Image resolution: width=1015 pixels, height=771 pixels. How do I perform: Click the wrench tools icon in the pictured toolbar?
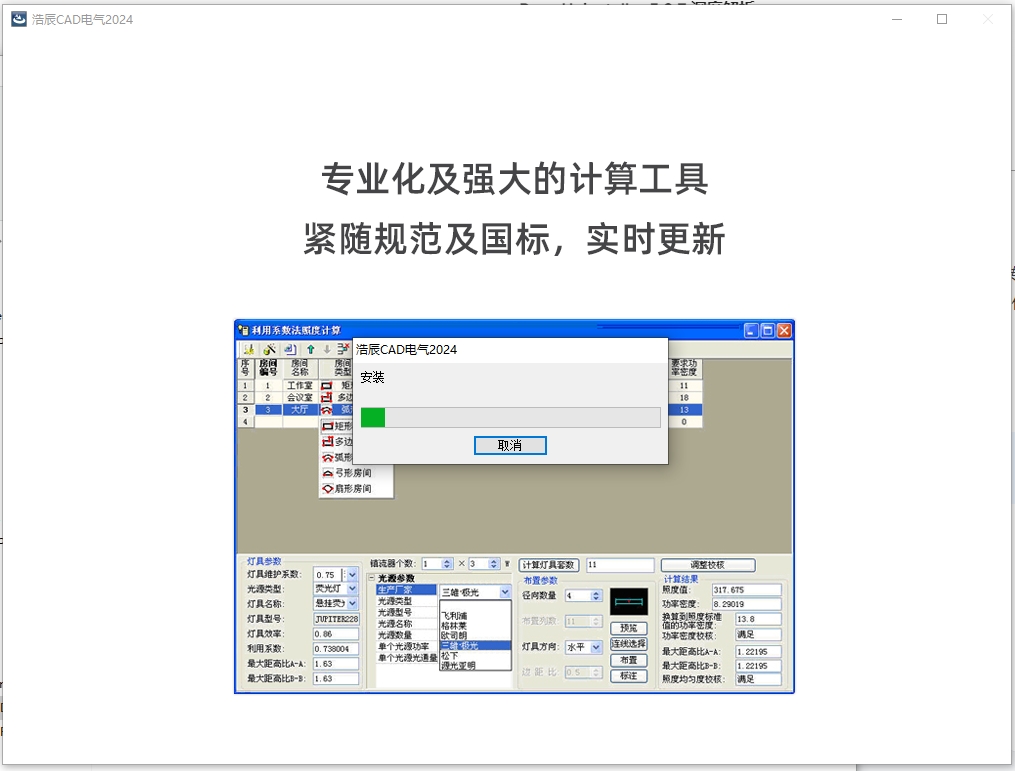click(x=269, y=350)
